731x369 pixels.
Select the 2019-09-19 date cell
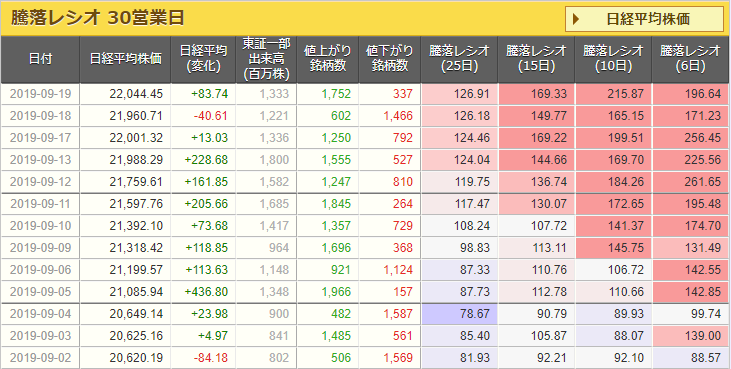pos(40,94)
